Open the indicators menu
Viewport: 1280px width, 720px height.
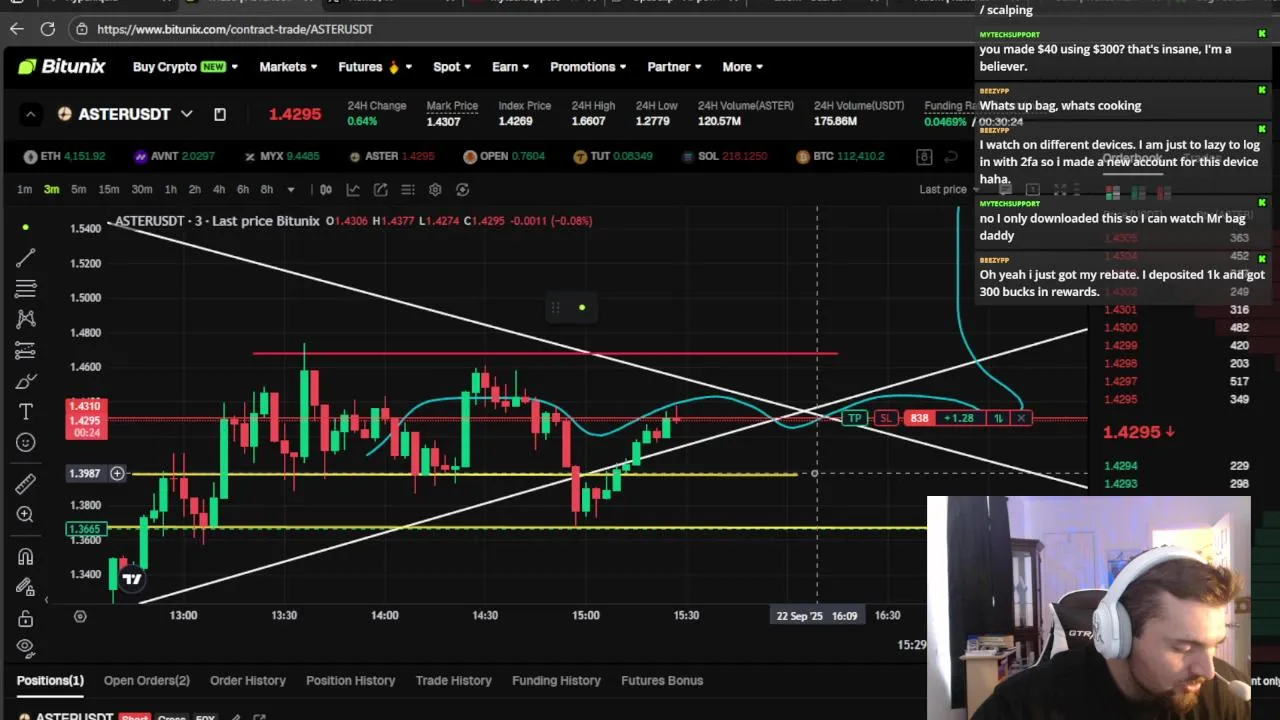353,189
